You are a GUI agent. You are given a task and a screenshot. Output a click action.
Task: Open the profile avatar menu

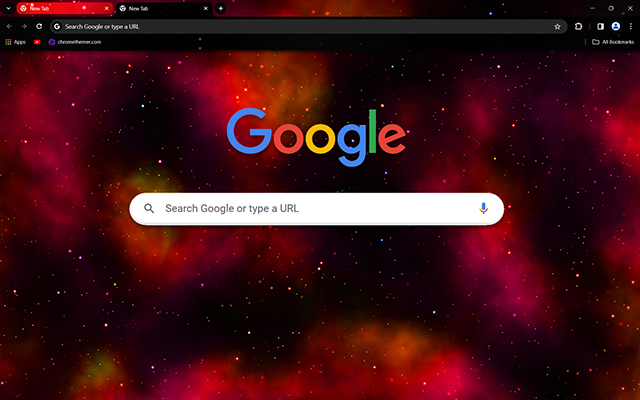[x=616, y=27]
